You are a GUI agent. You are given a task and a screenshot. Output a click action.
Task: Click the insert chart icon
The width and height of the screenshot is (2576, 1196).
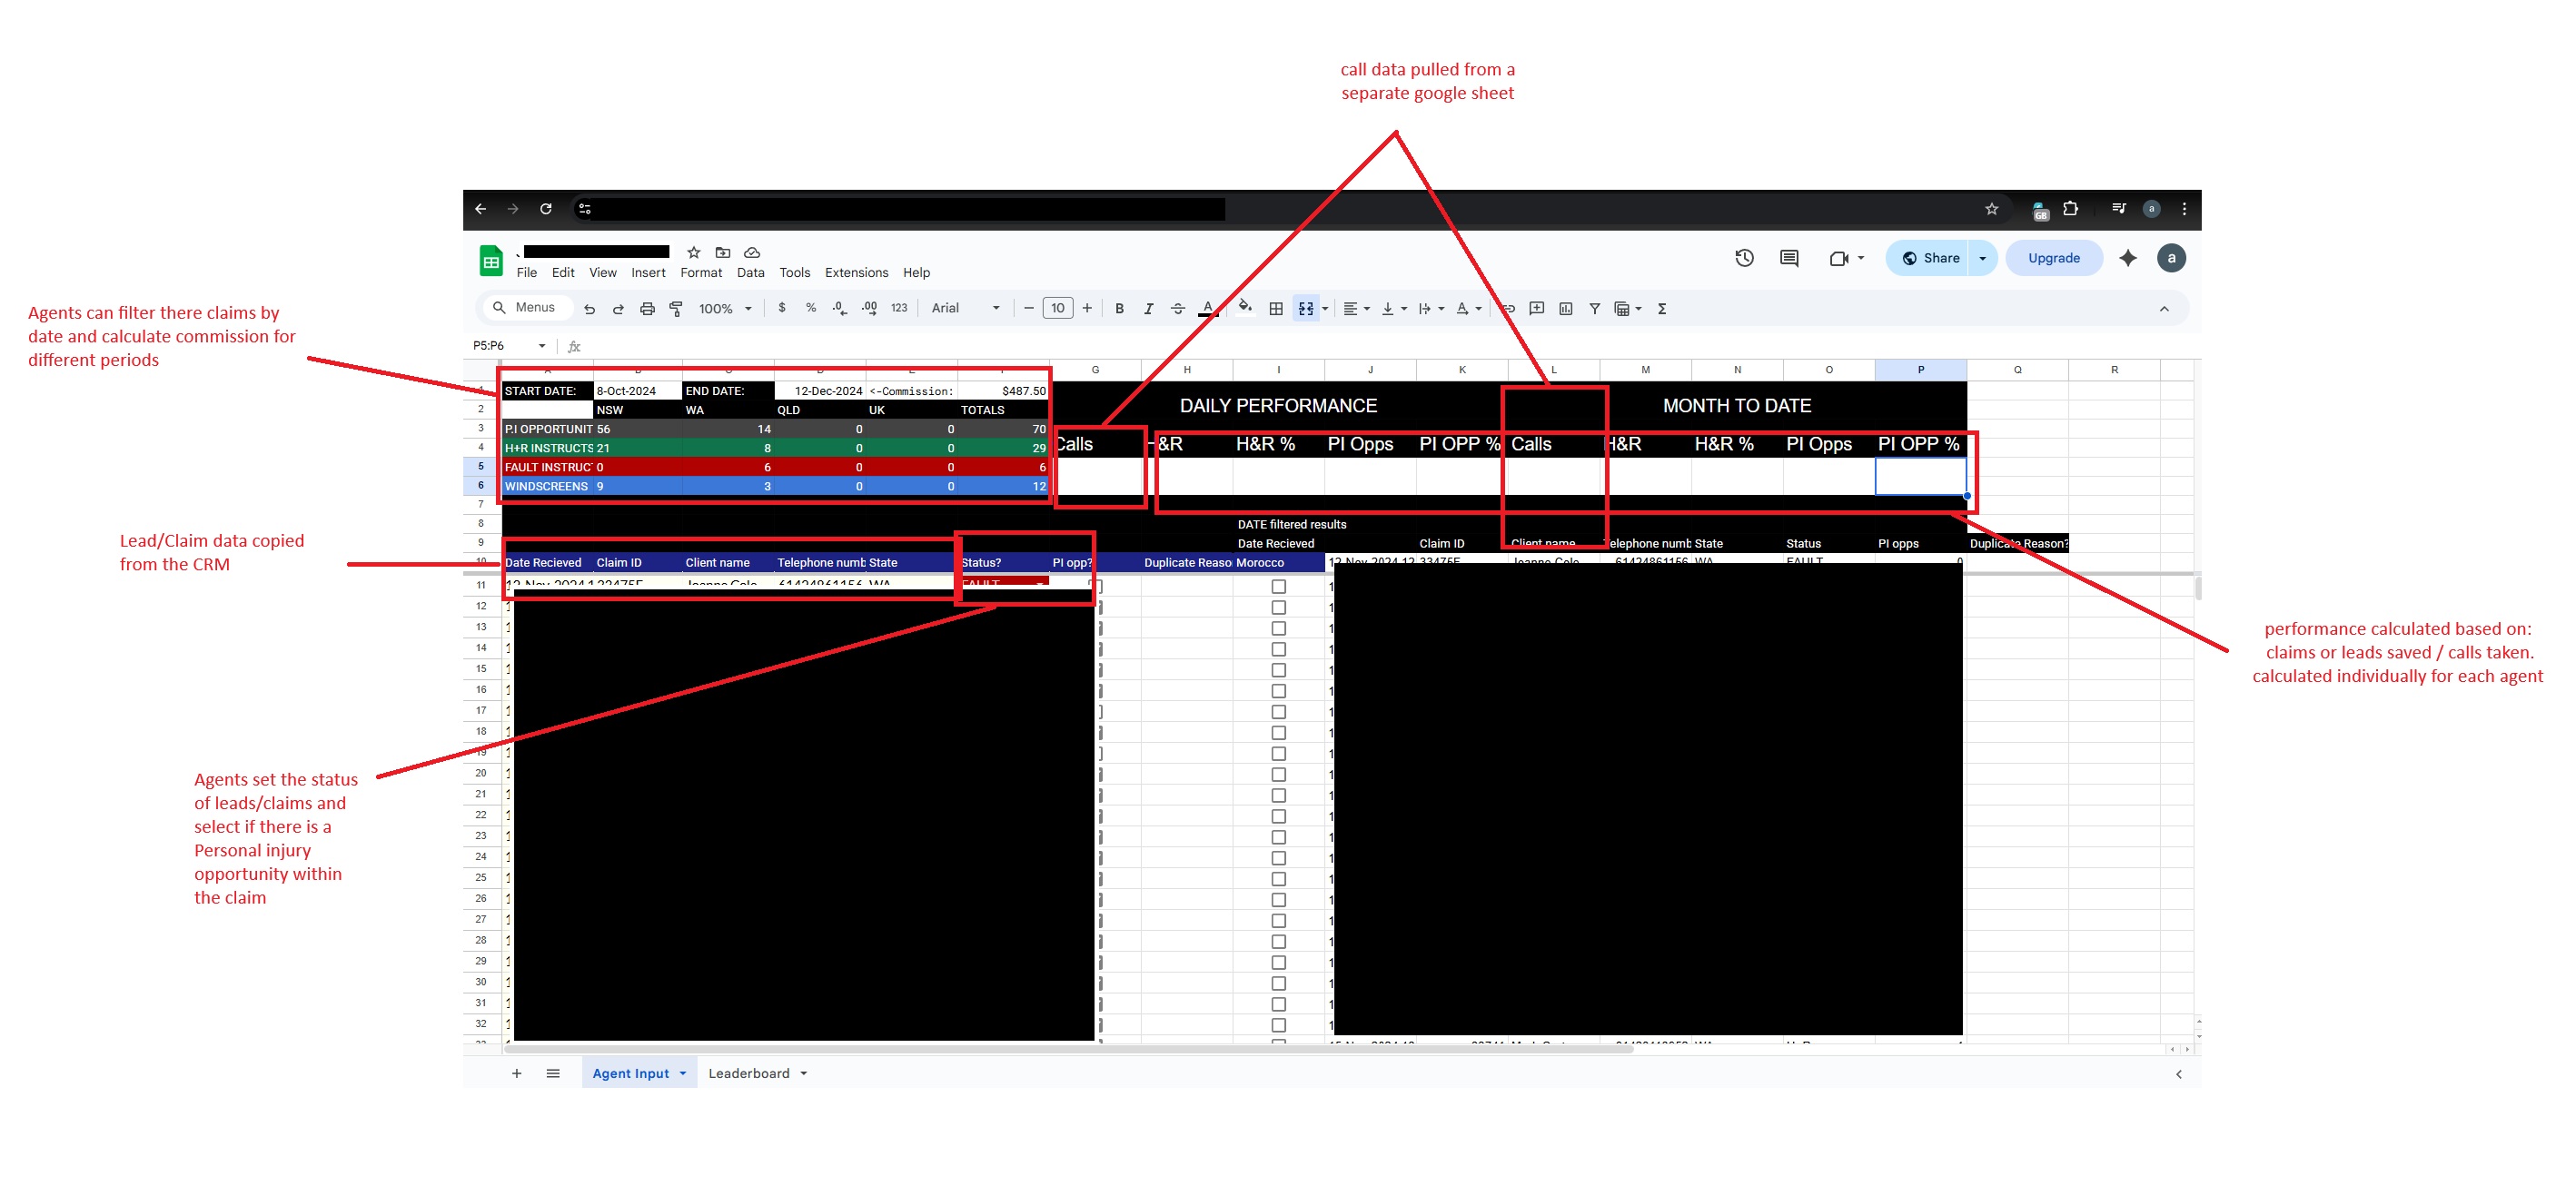(1565, 309)
